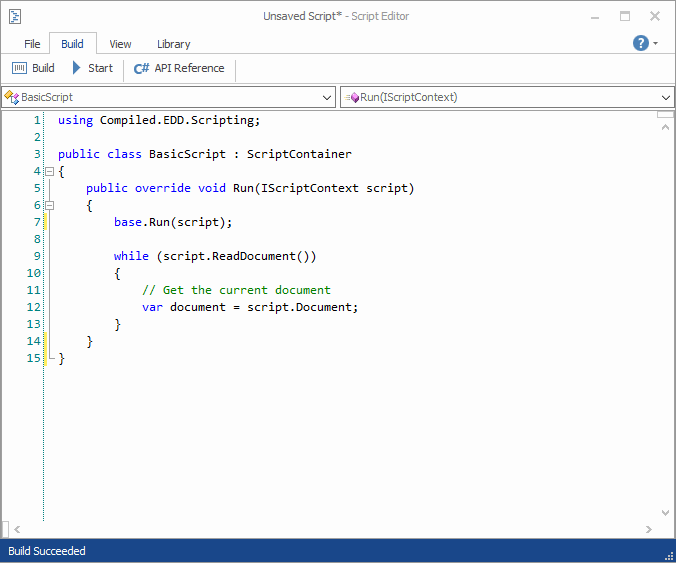
Task: Click the Build toolbar icon
Action: click(20, 68)
